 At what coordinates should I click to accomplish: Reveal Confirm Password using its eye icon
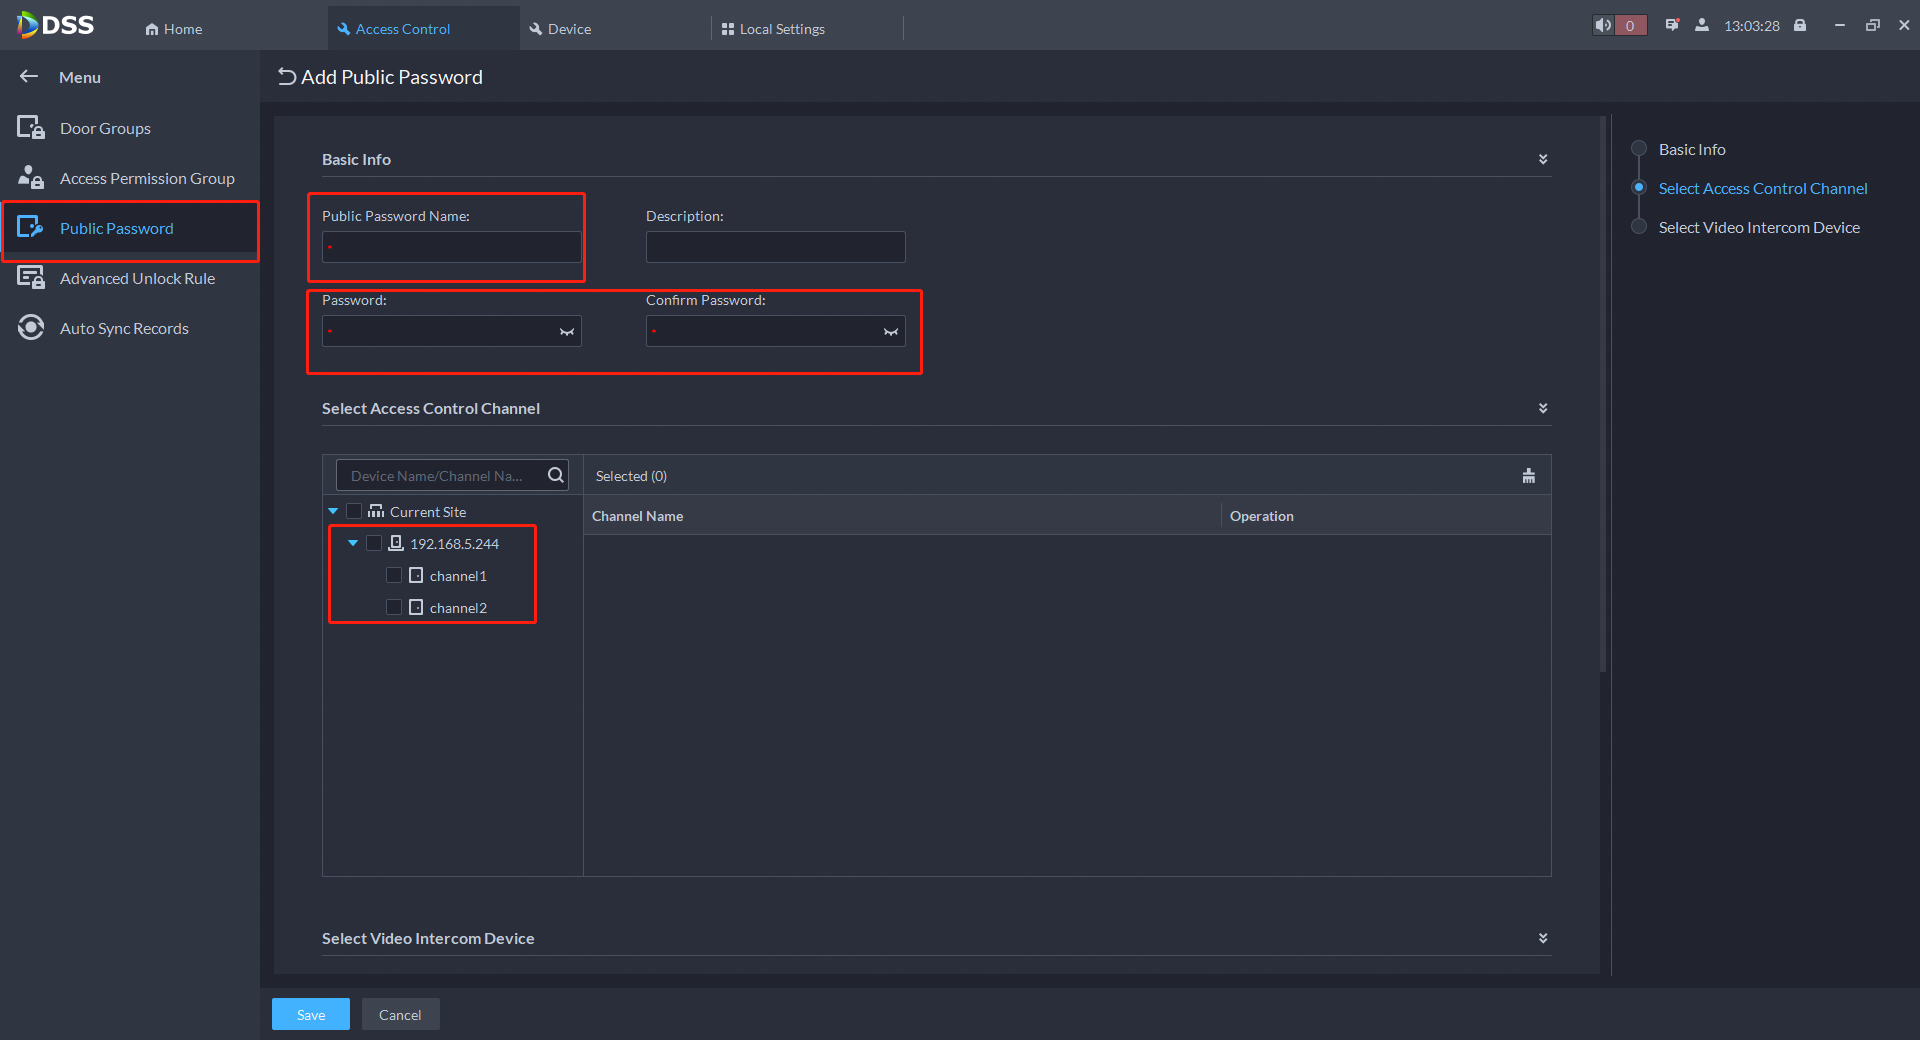coord(891,332)
